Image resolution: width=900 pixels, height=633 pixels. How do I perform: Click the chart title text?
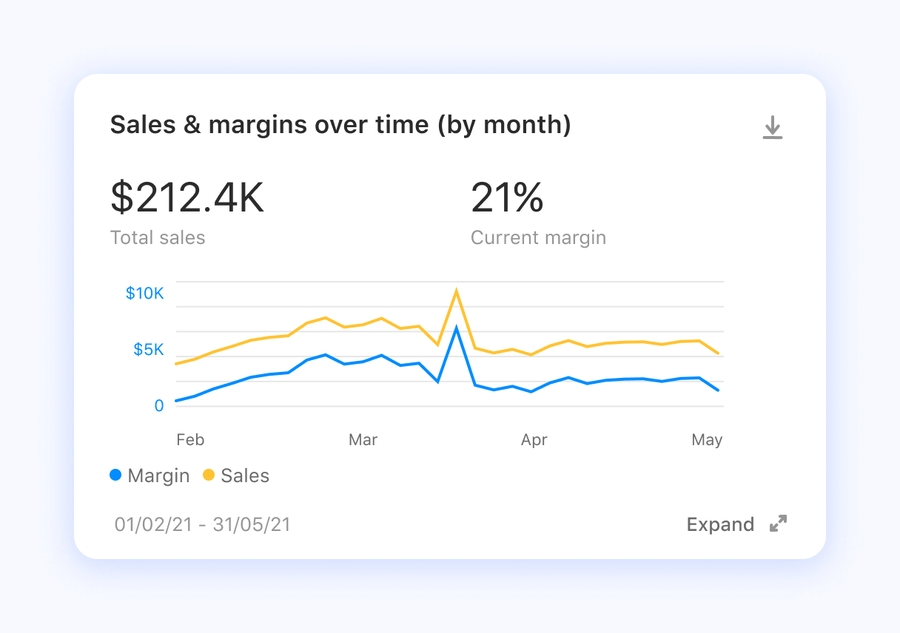coord(340,125)
